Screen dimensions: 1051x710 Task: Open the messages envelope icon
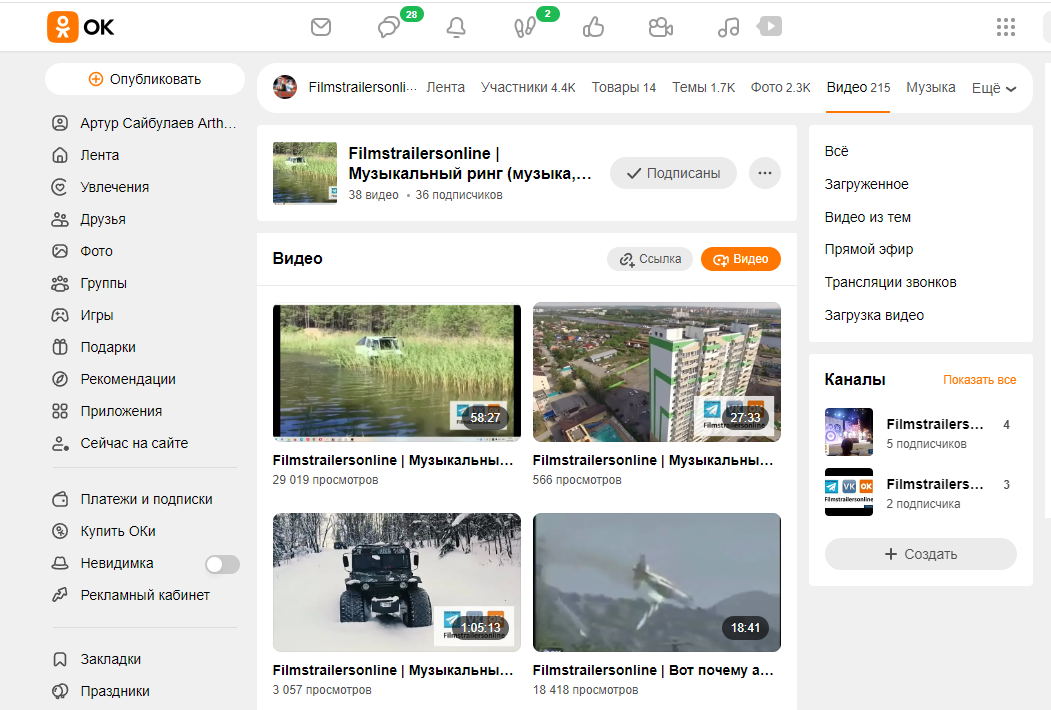[x=321, y=27]
